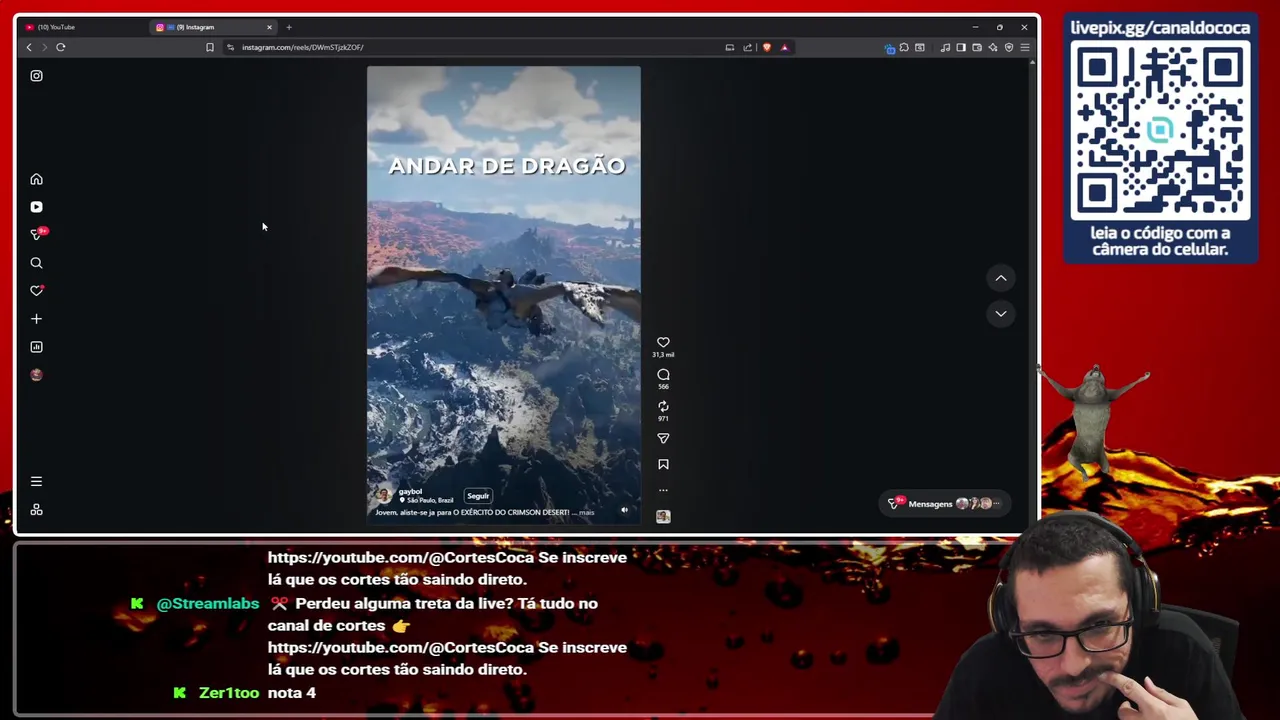Open the Reels section in the sidebar
Screen dimensions: 1280x720
tap(36, 207)
